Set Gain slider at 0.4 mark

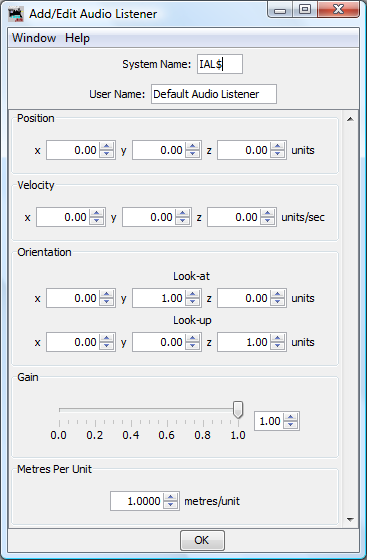click(x=131, y=410)
